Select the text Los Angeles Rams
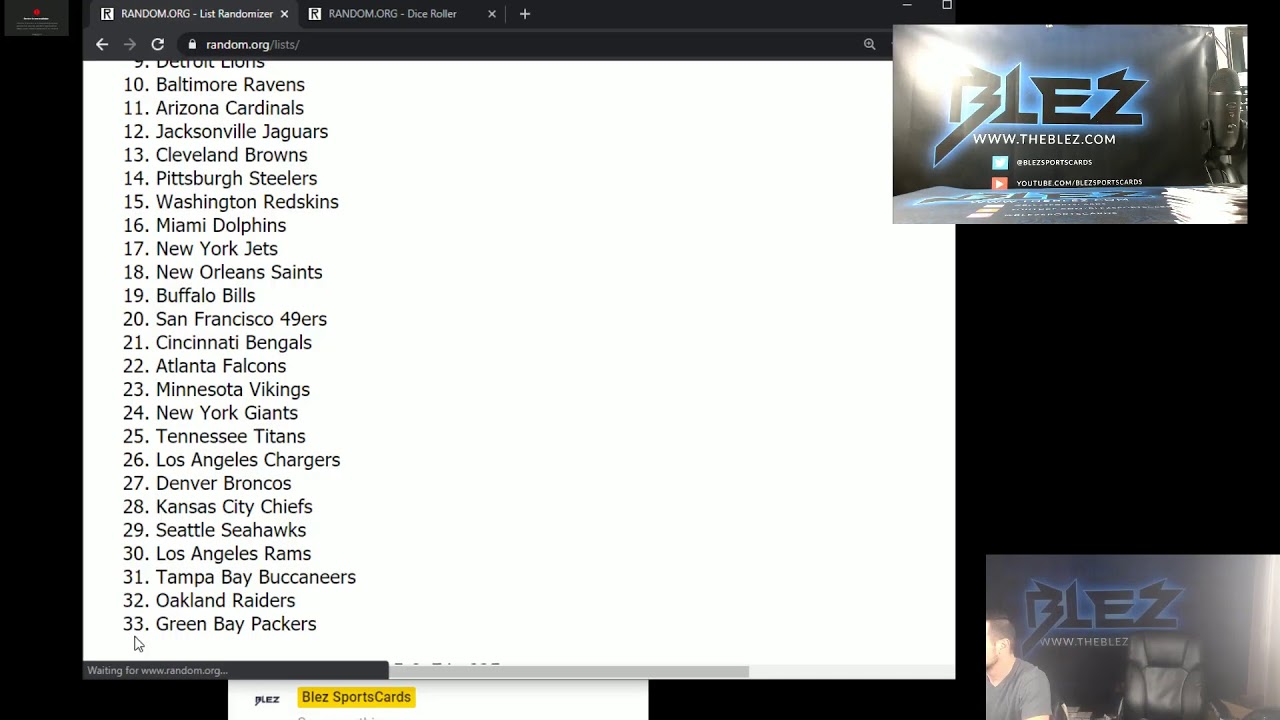The image size is (1280, 720). [x=233, y=554]
